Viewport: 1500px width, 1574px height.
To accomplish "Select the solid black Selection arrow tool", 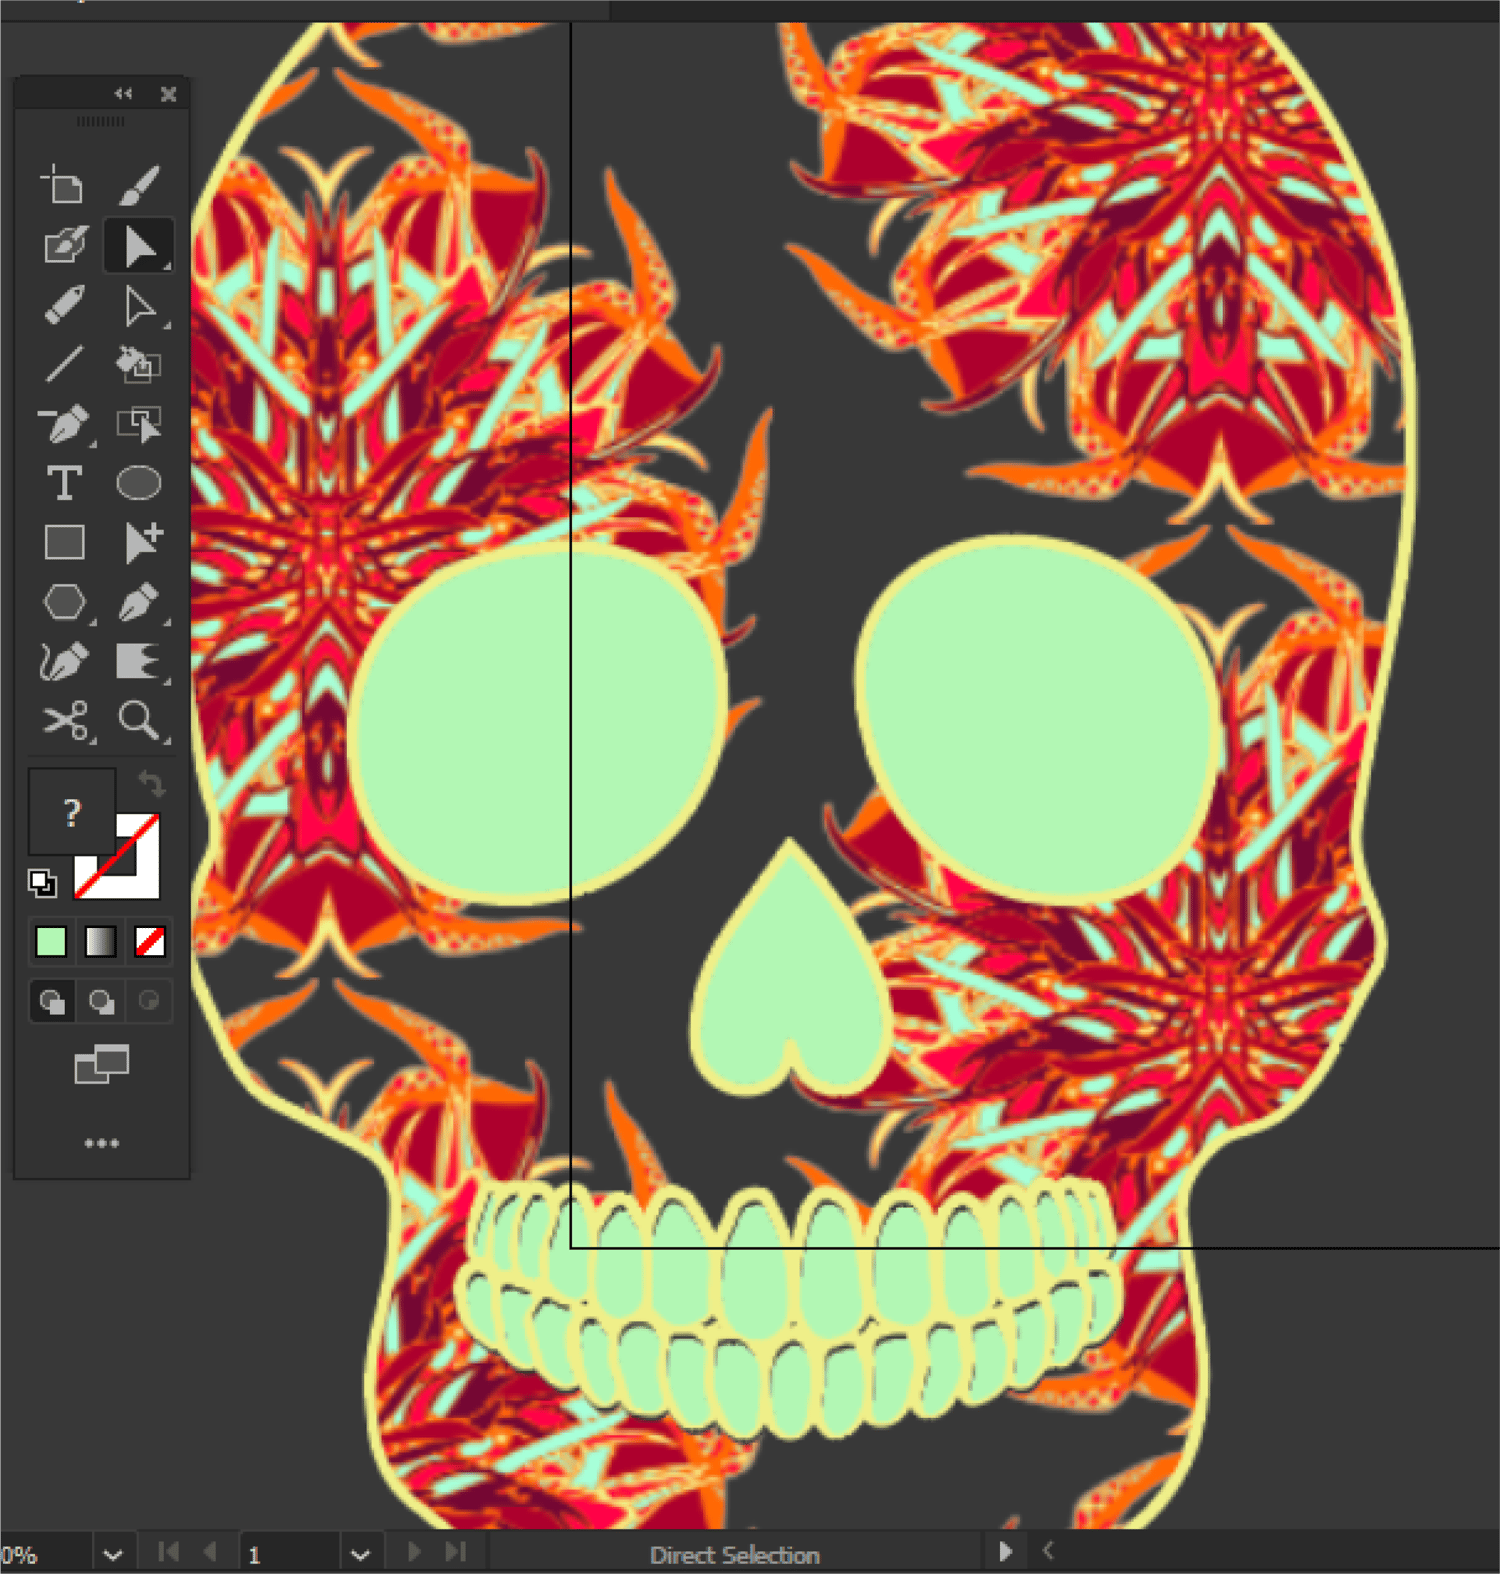I will pos(139,246).
